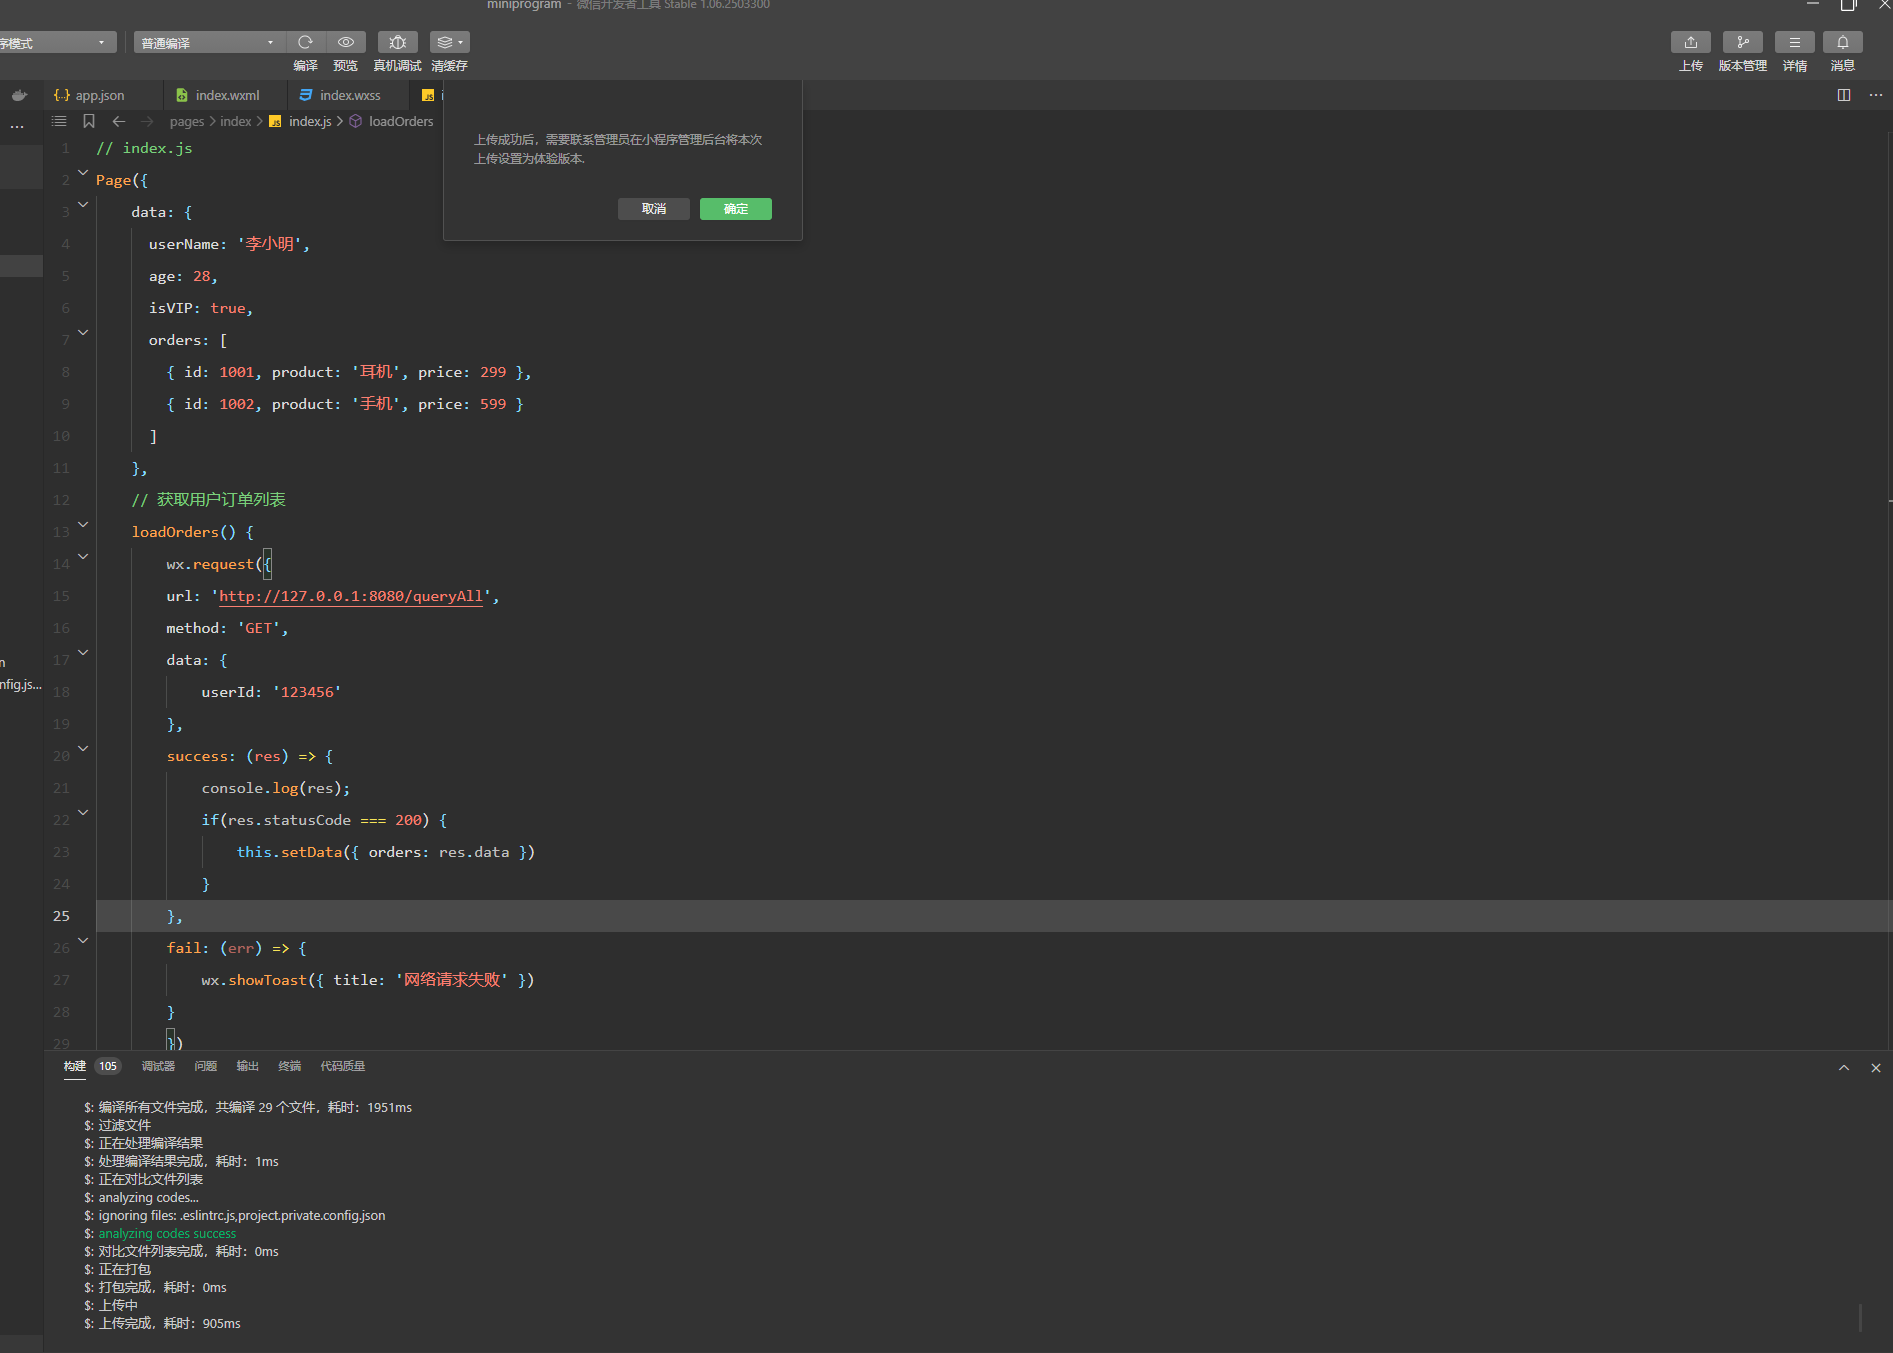Screen dimensions: 1893x1353
Task: Place cursor on userName '李小明' string
Action: point(270,244)
